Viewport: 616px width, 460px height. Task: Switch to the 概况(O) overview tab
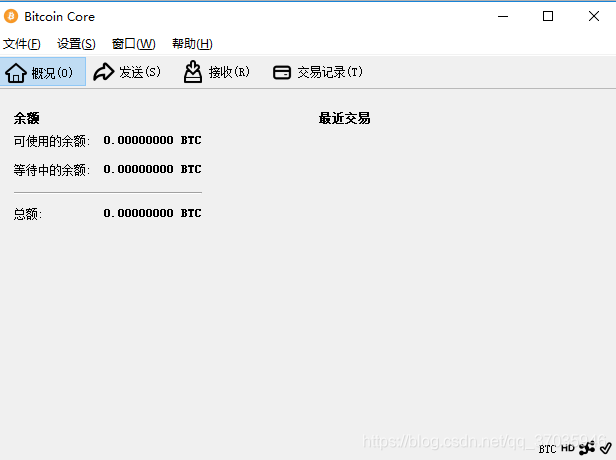click(43, 72)
